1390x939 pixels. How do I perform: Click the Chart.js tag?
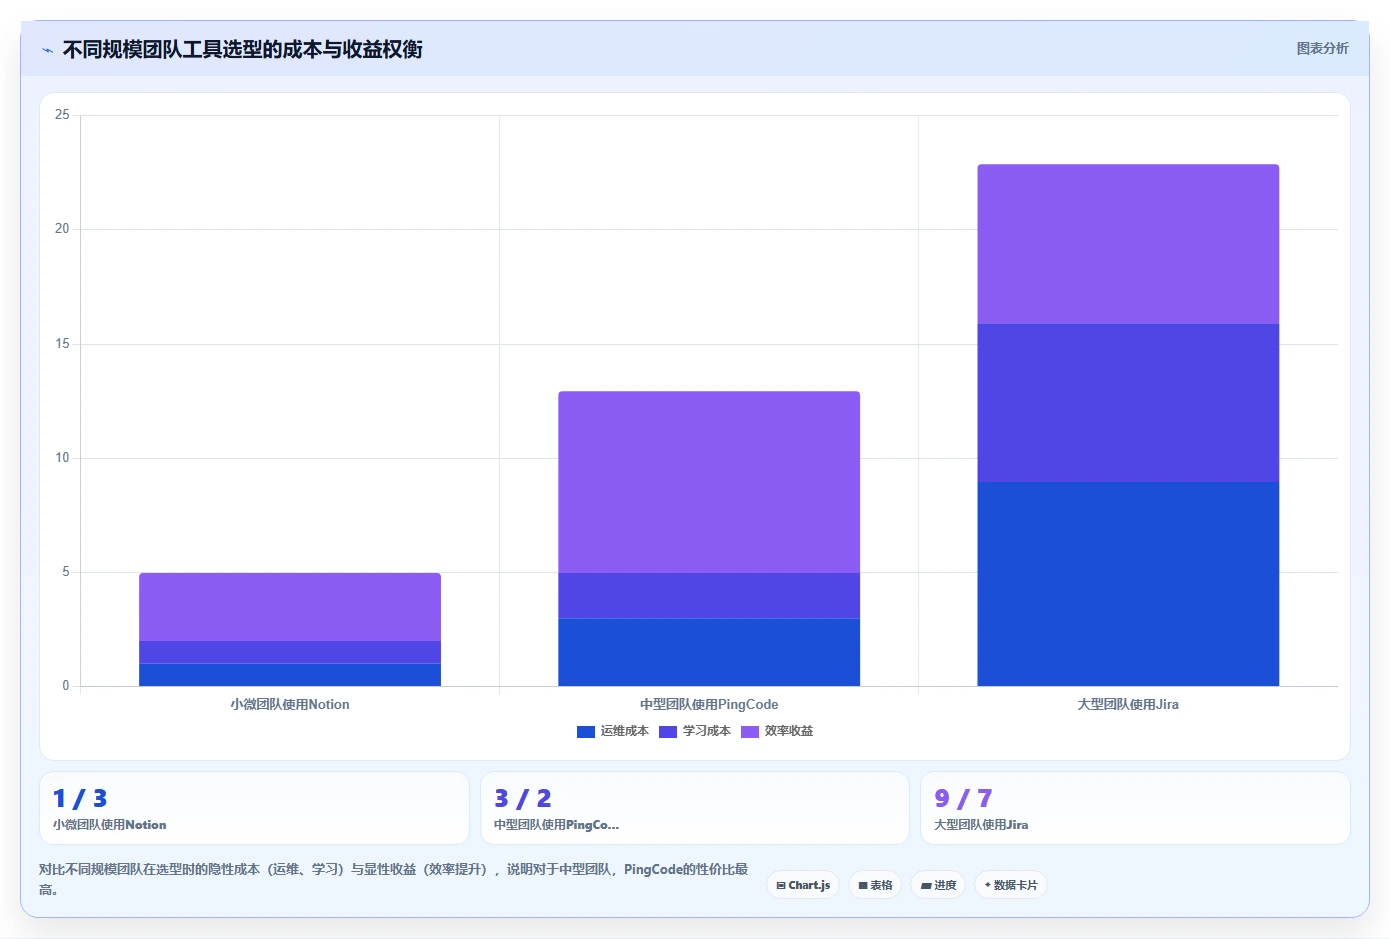[x=803, y=885]
